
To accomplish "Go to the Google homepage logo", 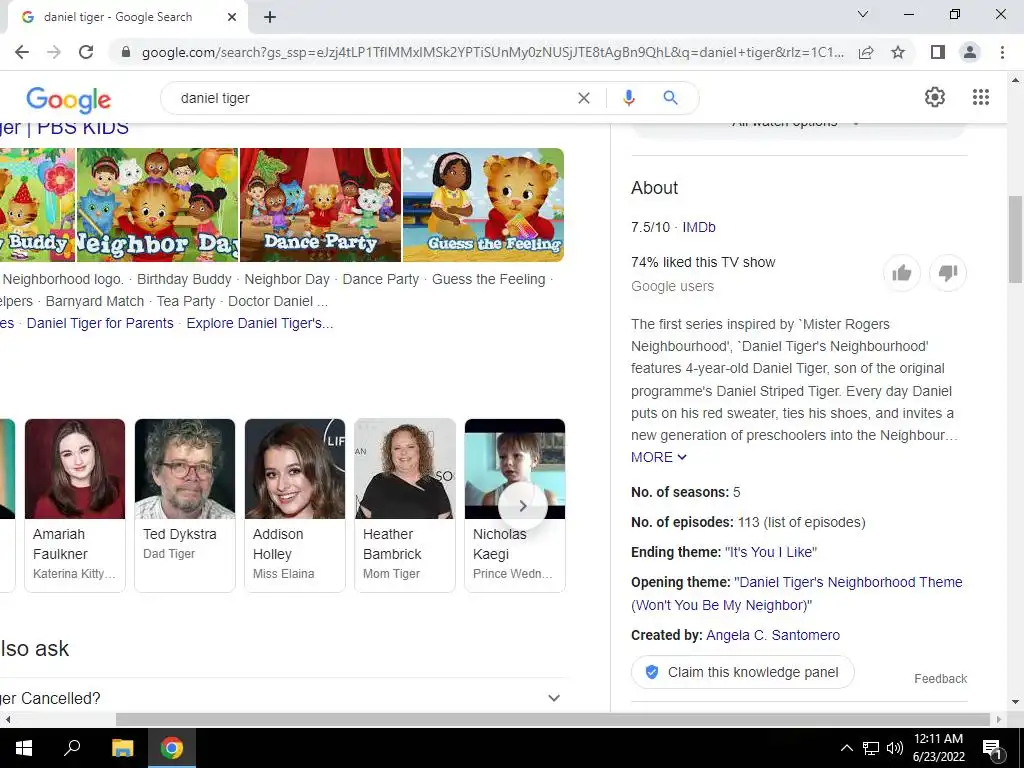I will 69,100.
